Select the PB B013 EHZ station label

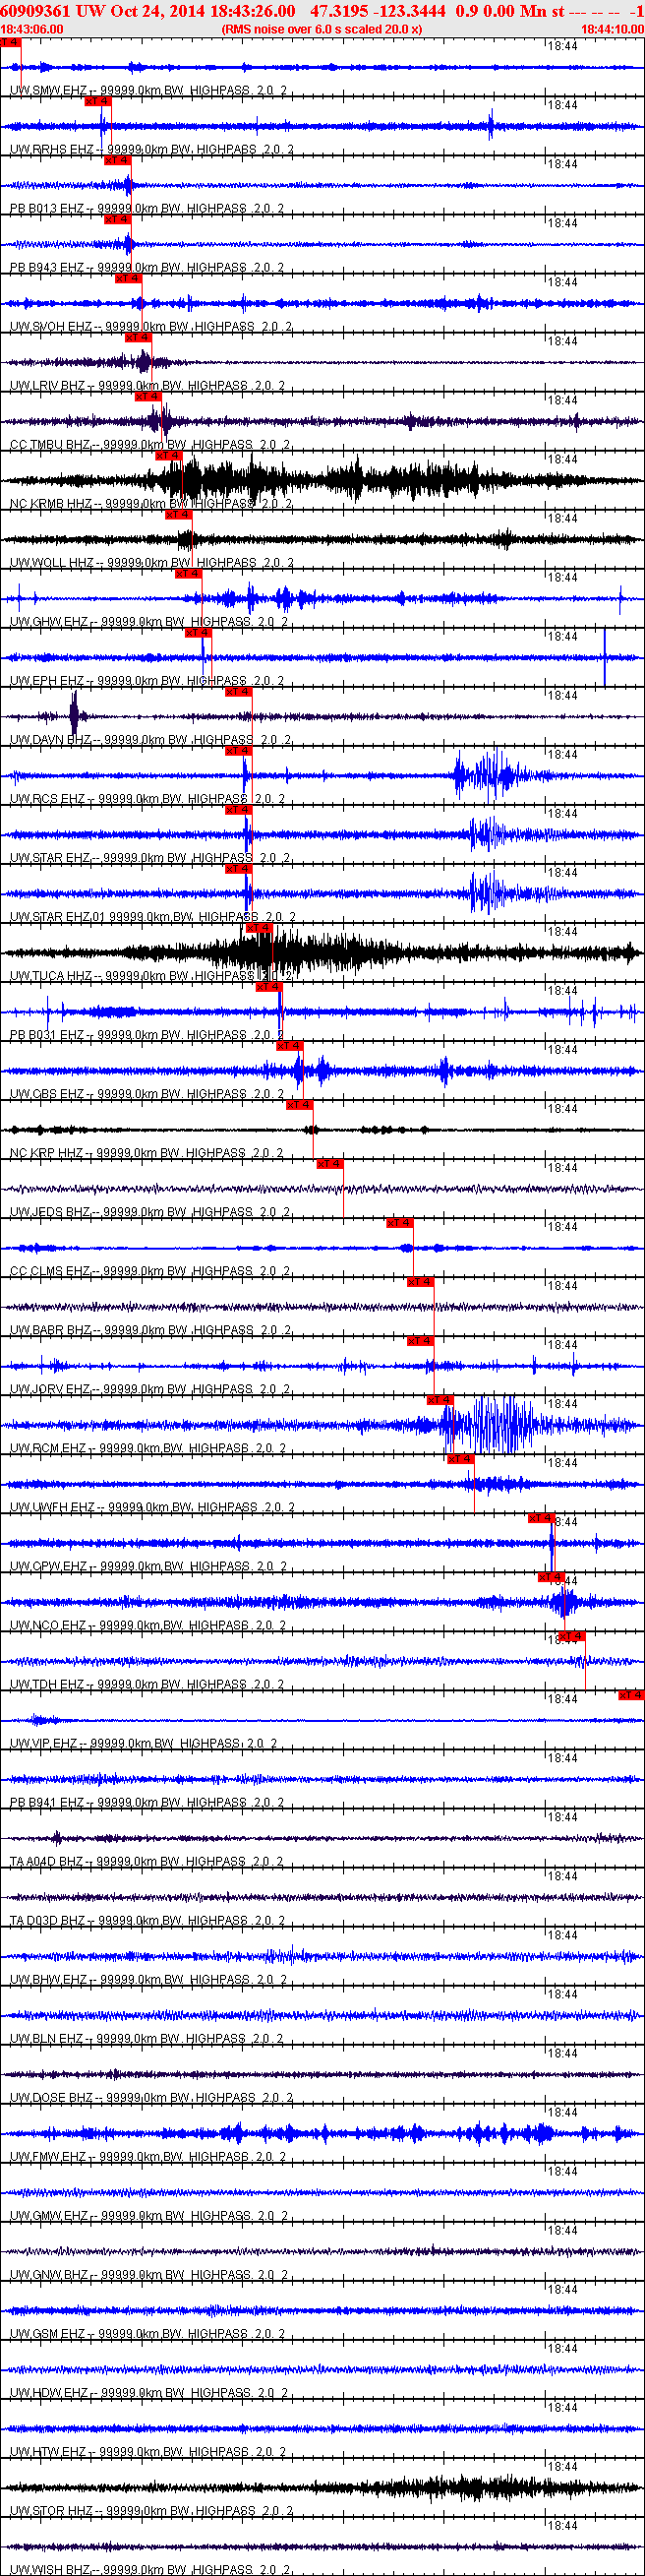click(147, 209)
